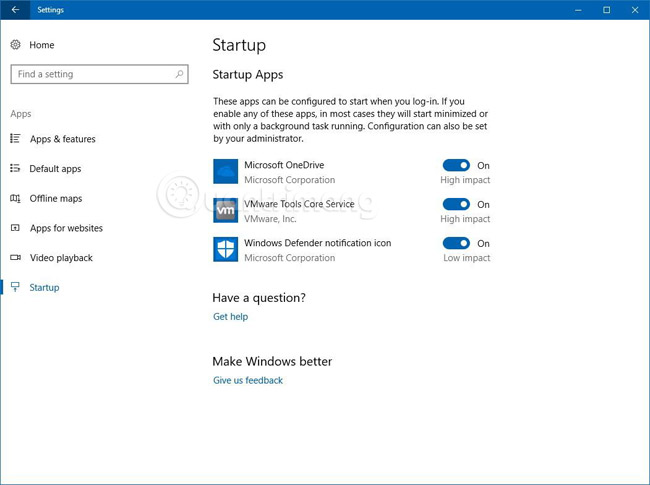The width and height of the screenshot is (650, 485).
Task: Click the Have a question? heading
Action: pyautogui.click(x=259, y=298)
